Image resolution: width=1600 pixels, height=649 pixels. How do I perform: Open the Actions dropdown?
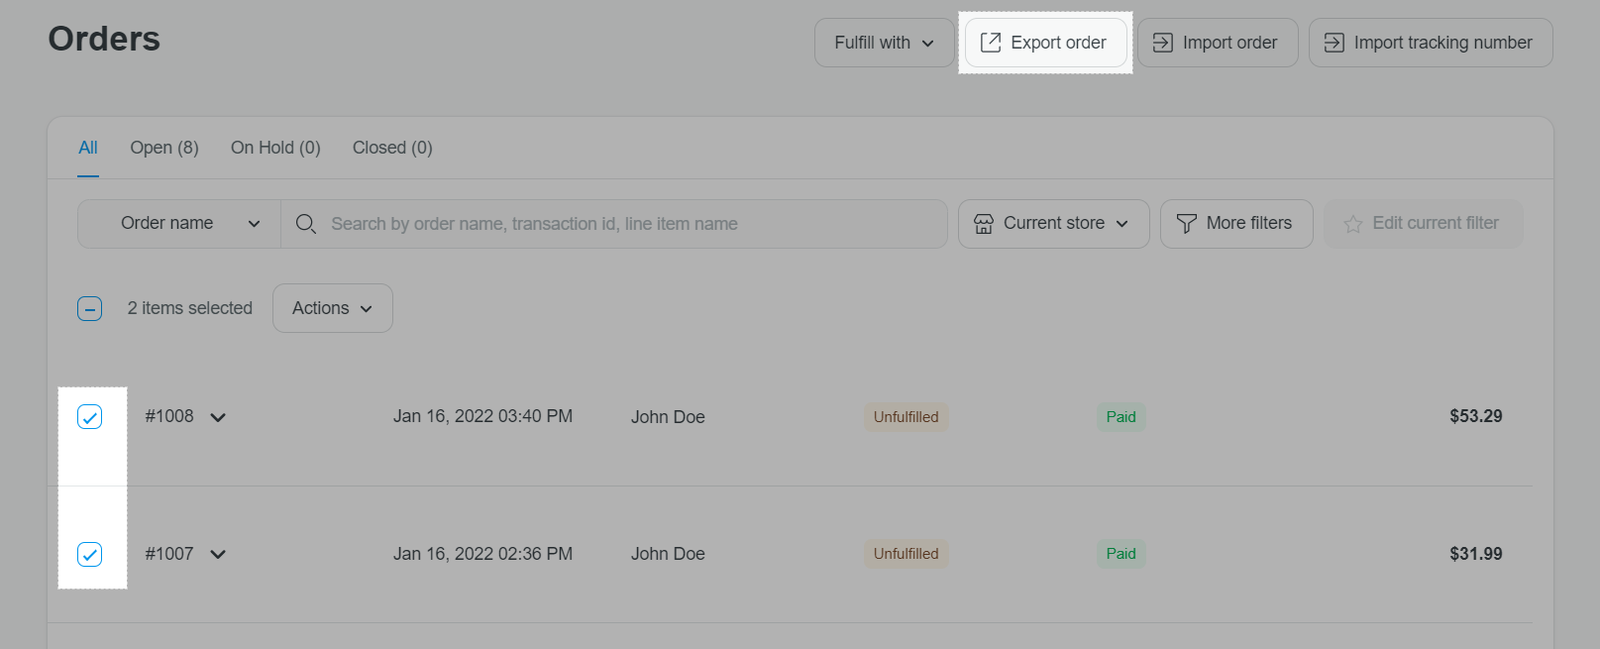(x=332, y=308)
